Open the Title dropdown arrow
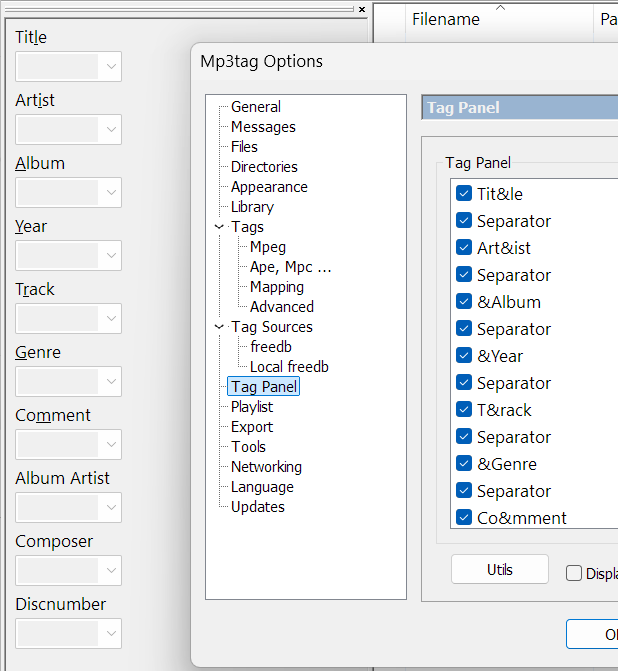This screenshot has height=671, width=618. pyautogui.click(x=111, y=66)
